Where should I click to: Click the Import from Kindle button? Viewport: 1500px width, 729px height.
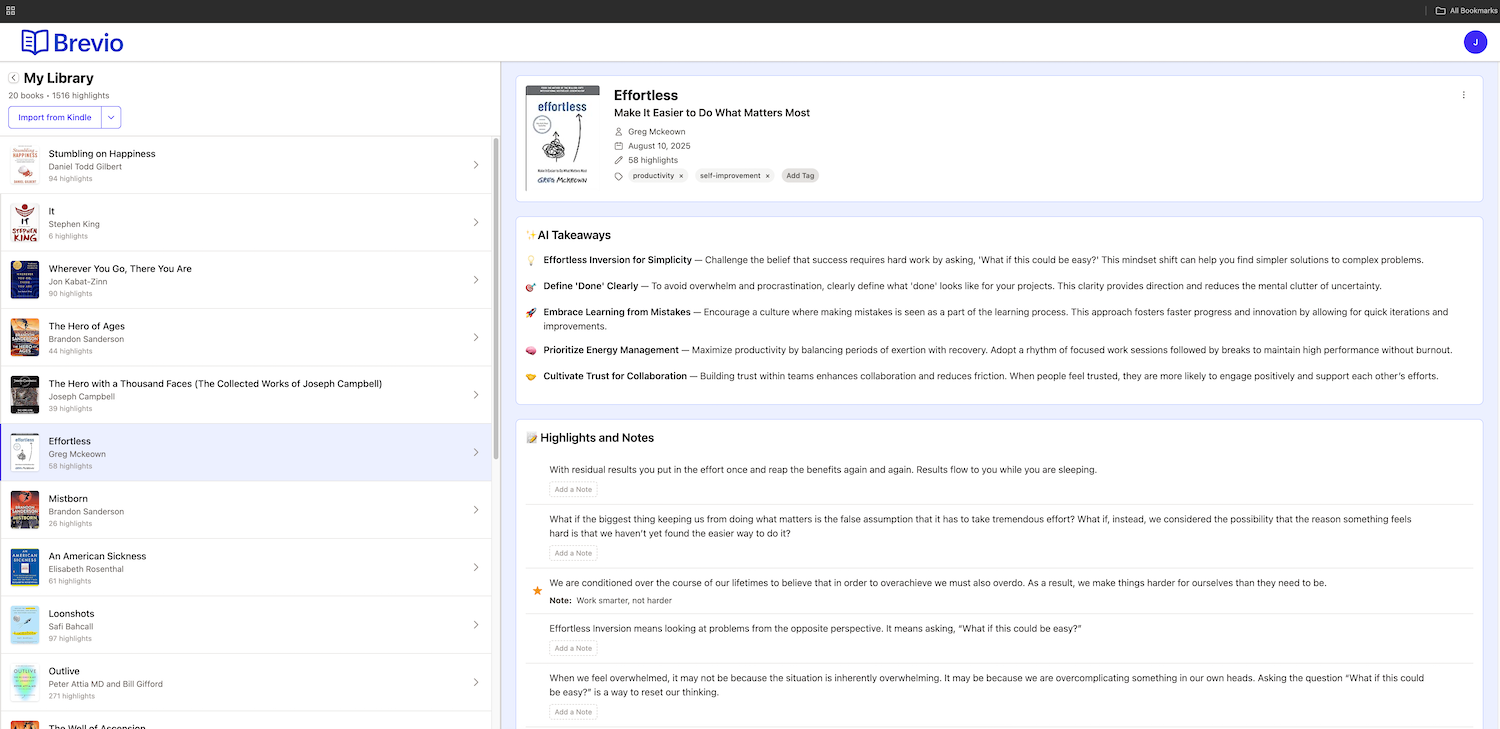[x=55, y=118]
